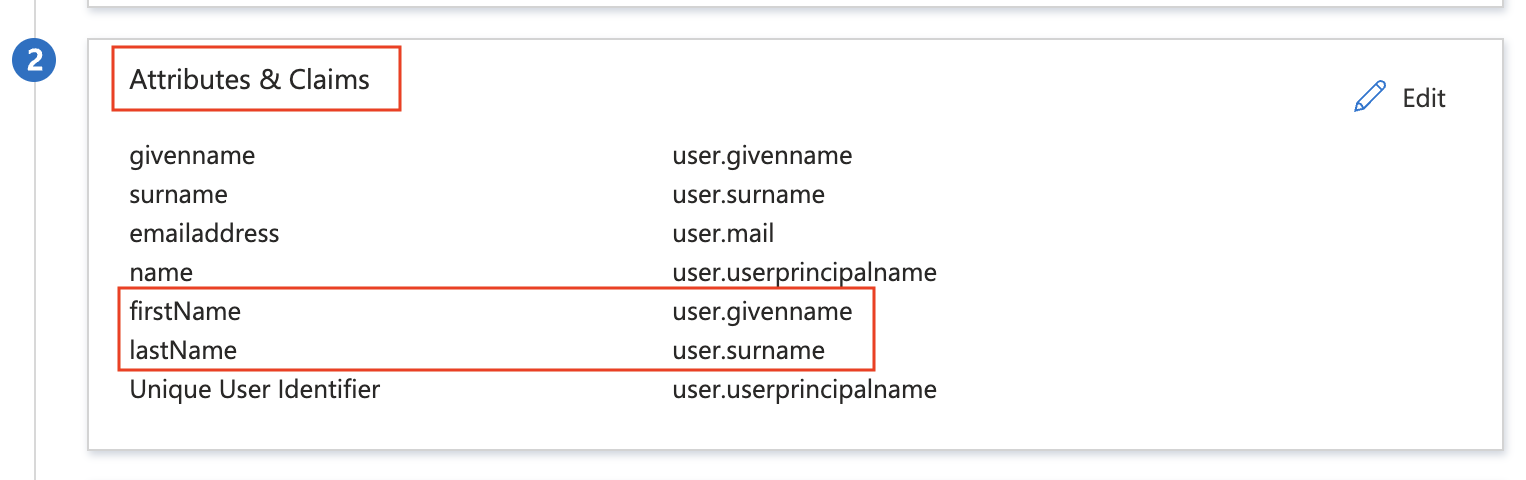The image size is (1526, 480).
Task: Select the name claim label
Action: point(161,272)
